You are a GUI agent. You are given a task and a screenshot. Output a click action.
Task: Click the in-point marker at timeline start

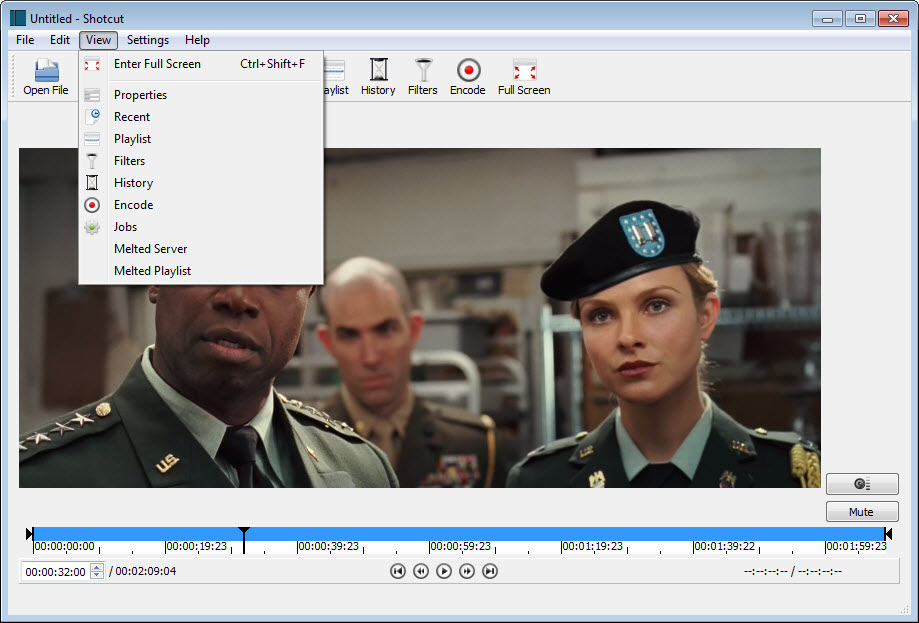[x=30, y=533]
